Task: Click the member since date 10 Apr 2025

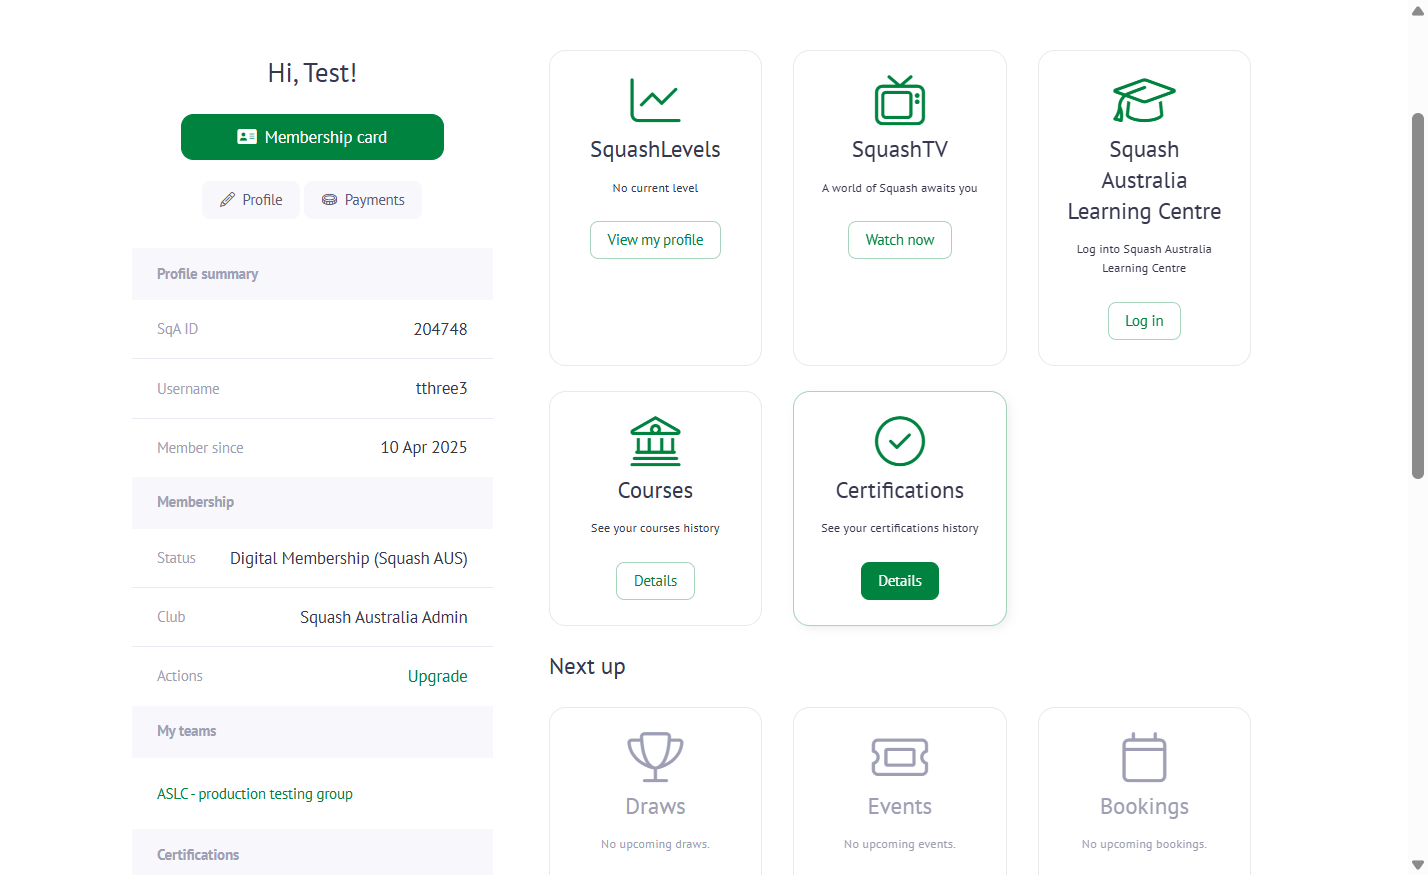Action: 424,447
